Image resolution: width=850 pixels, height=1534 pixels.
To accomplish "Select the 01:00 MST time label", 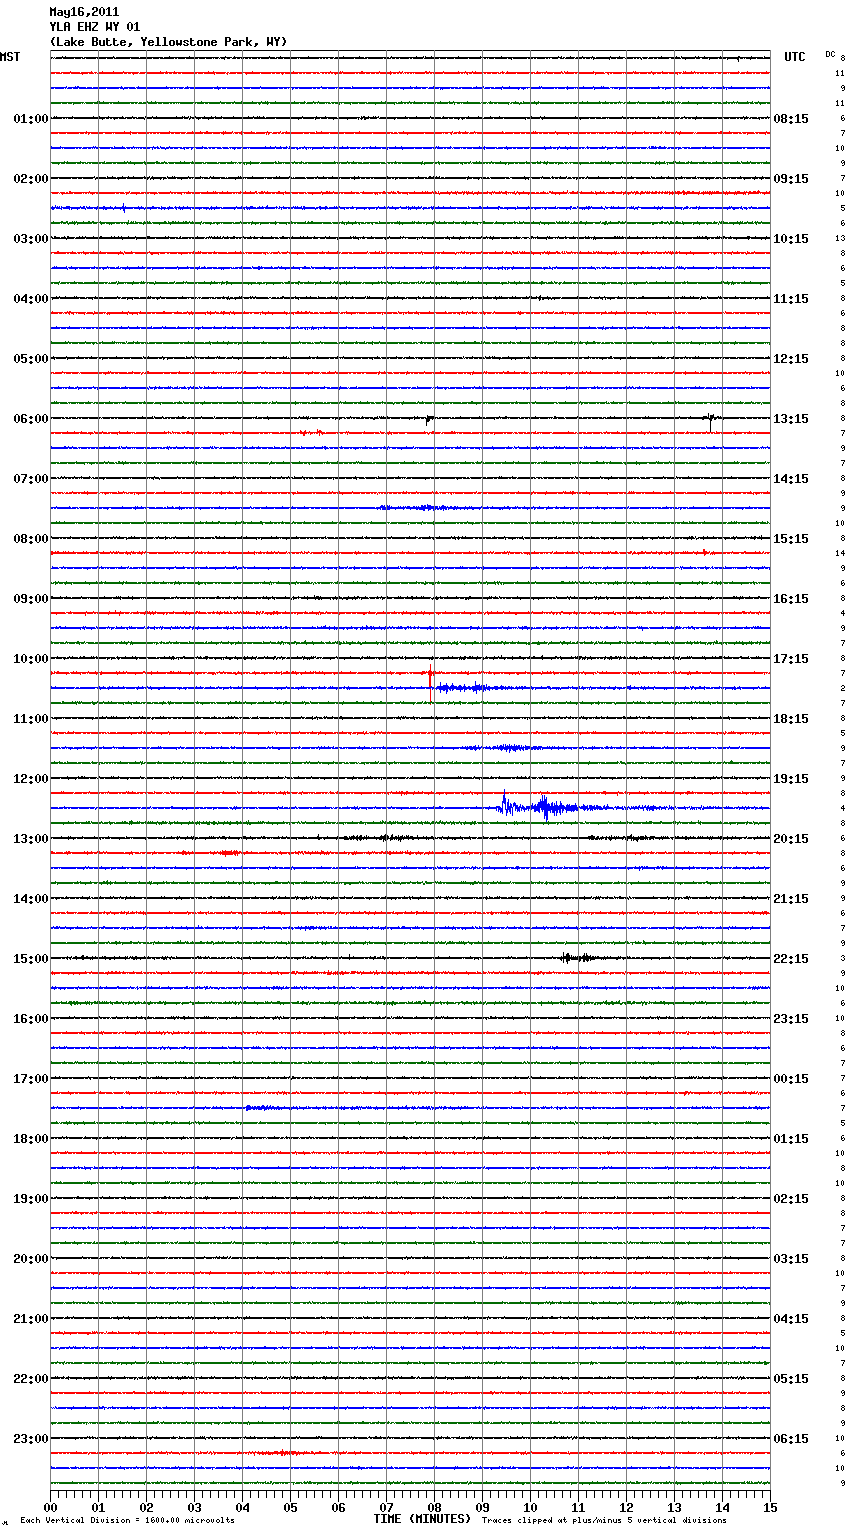I will tap(31, 119).
